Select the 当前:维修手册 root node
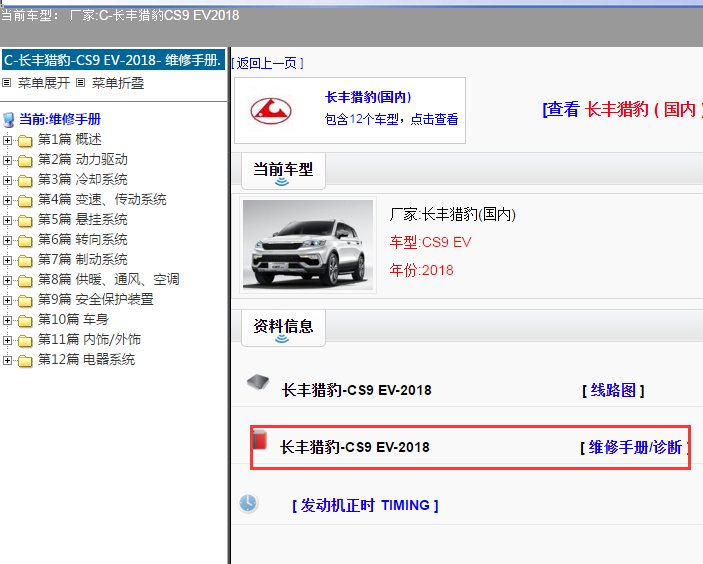 pos(60,120)
